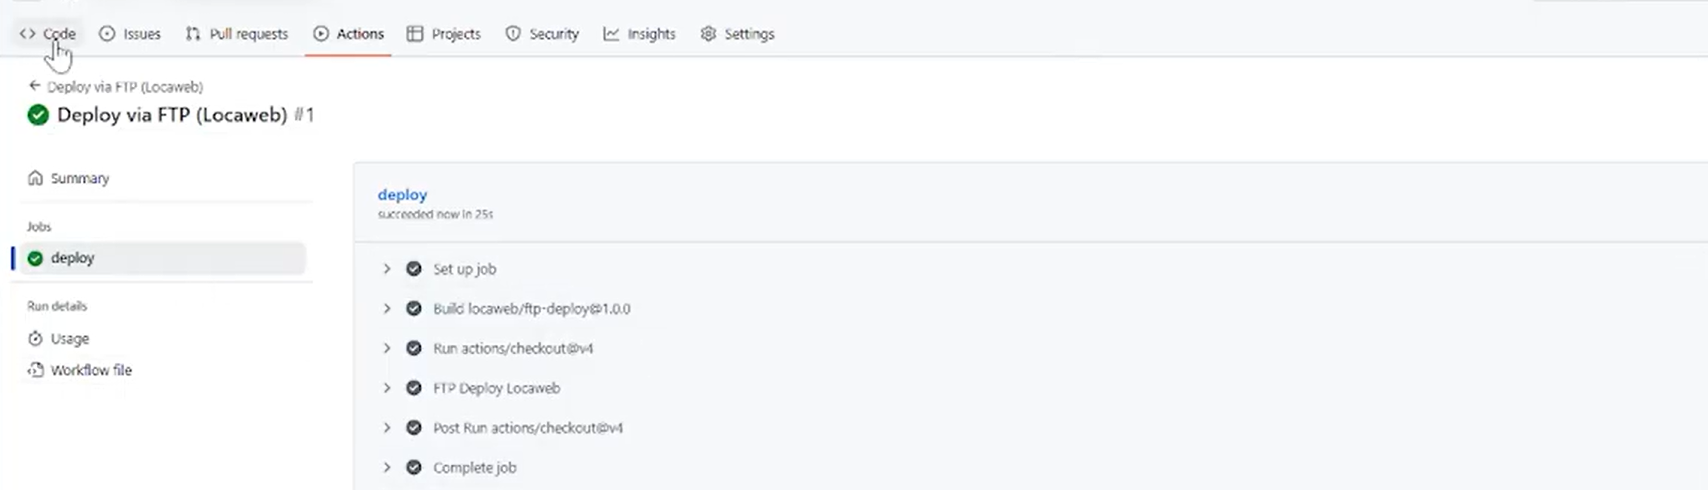1708x490 pixels.
Task: Click the Workflow file icon
Action: click(x=36, y=370)
